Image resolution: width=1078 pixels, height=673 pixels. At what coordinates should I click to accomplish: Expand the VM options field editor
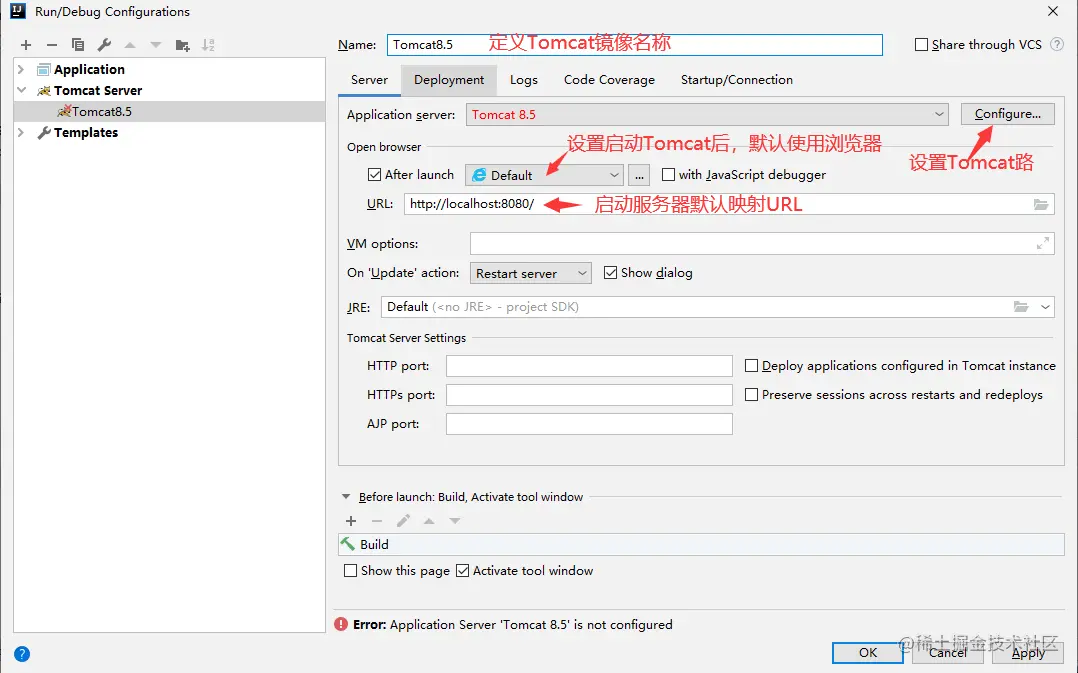[x=1043, y=243]
